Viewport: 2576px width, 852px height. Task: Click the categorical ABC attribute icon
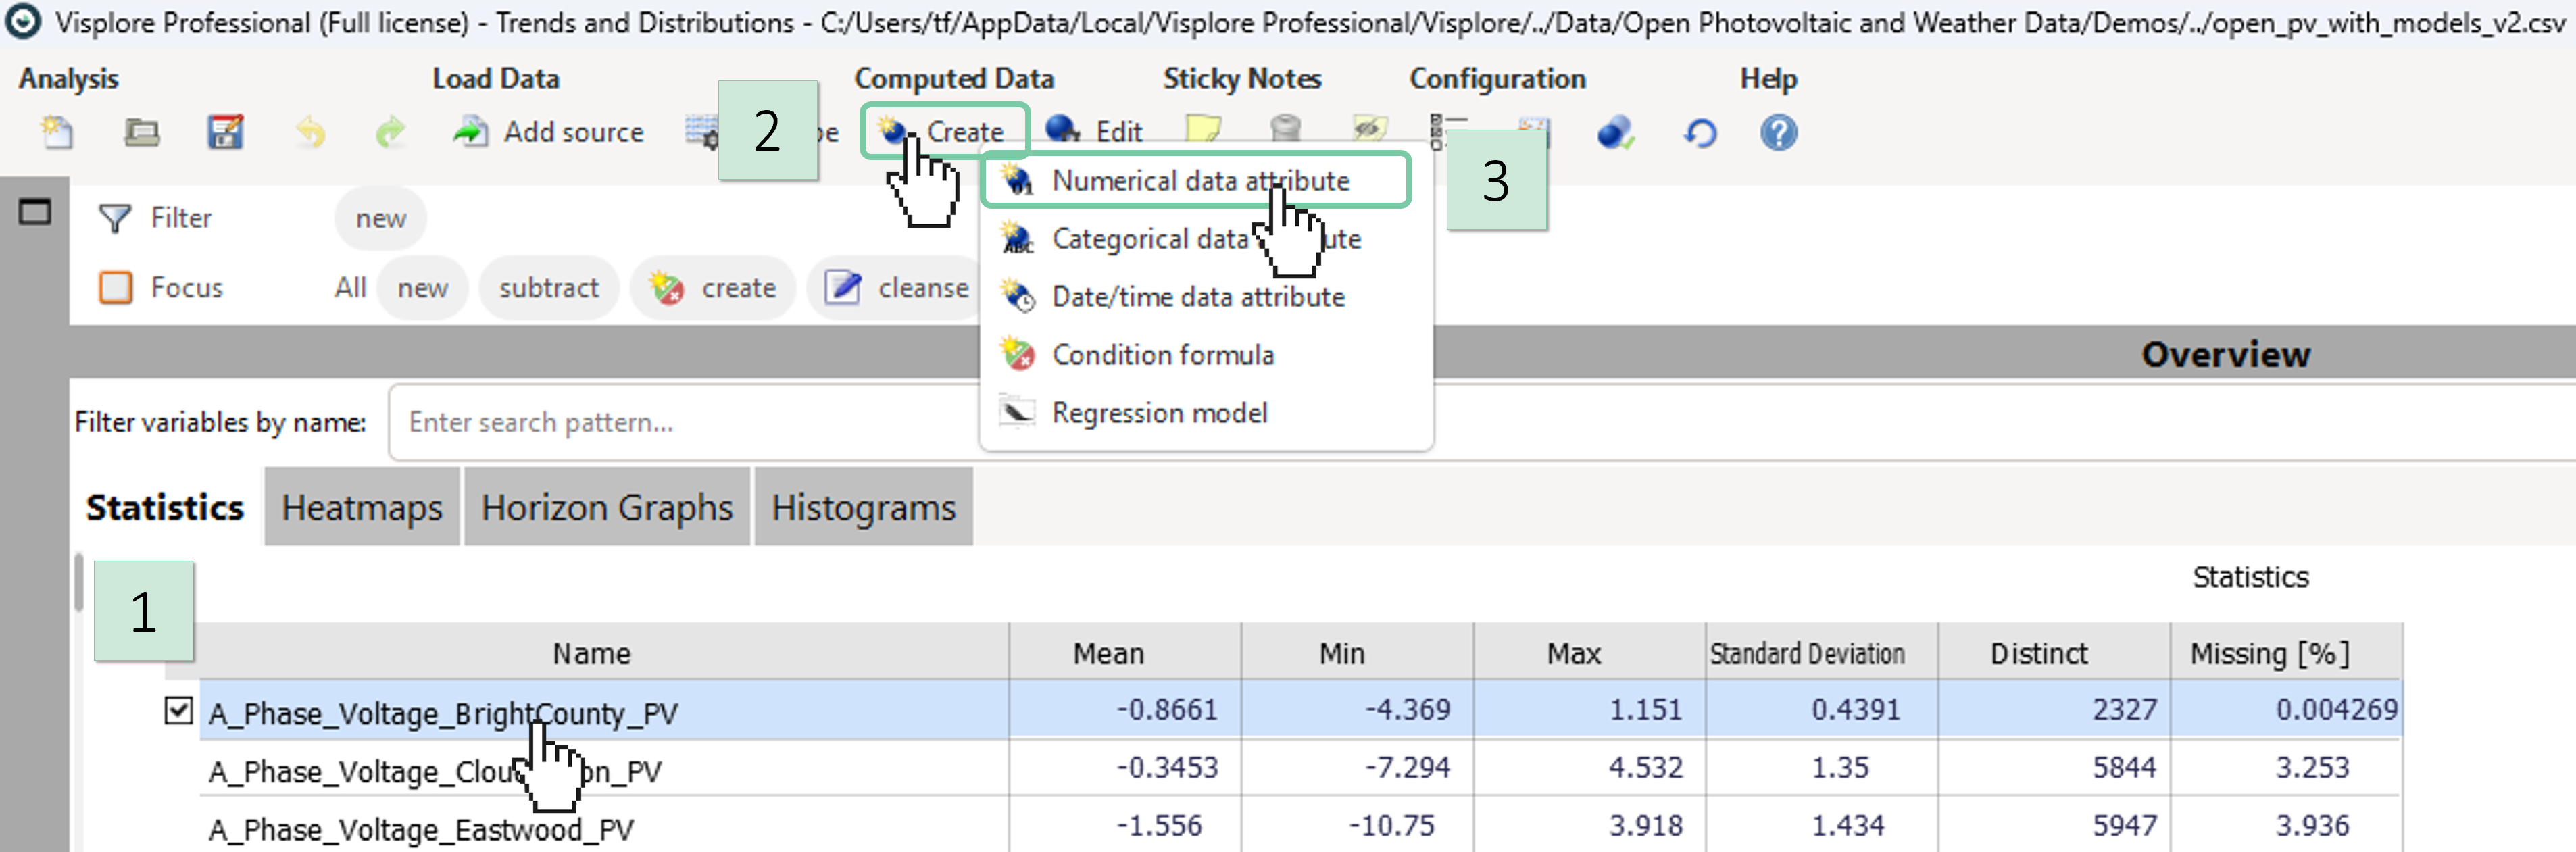tap(1018, 239)
